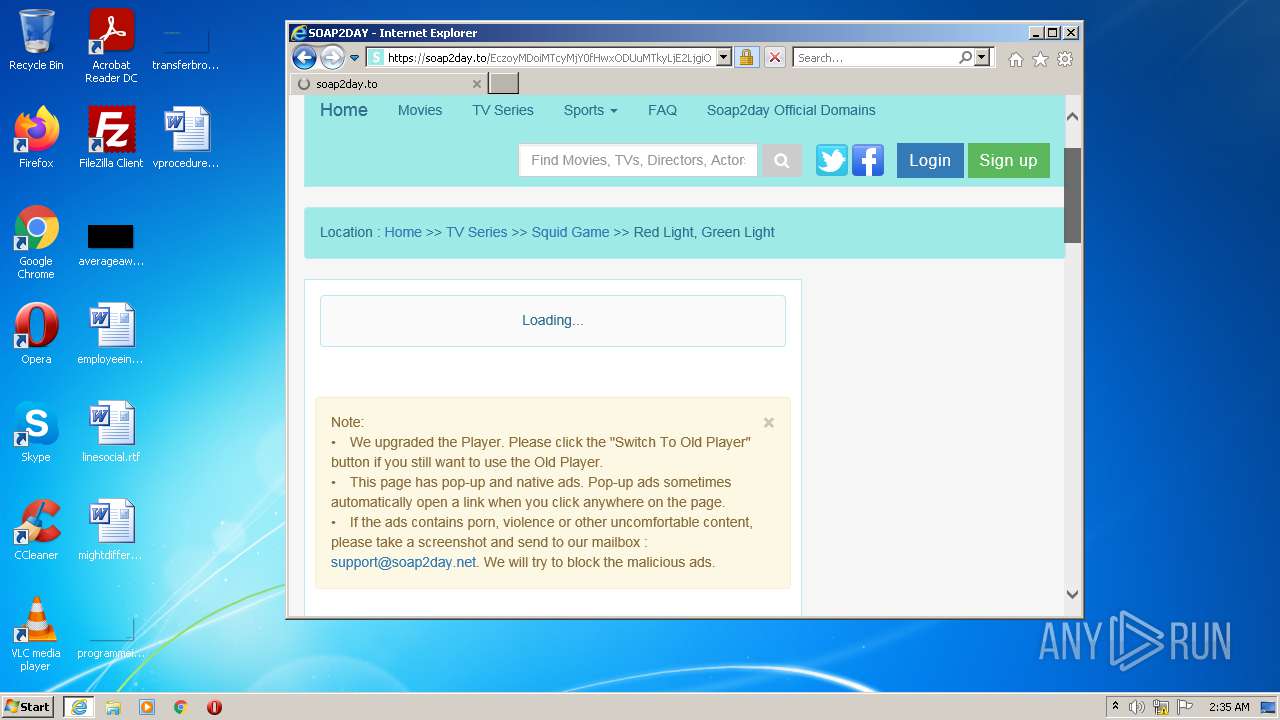Viewport: 1280px width, 720px height.
Task: Click the page scrollbar down arrow
Action: point(1072,594)
